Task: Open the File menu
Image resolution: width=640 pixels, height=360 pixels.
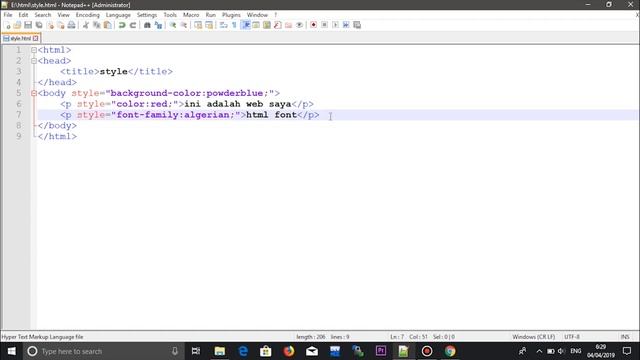Action: (8, 15)
